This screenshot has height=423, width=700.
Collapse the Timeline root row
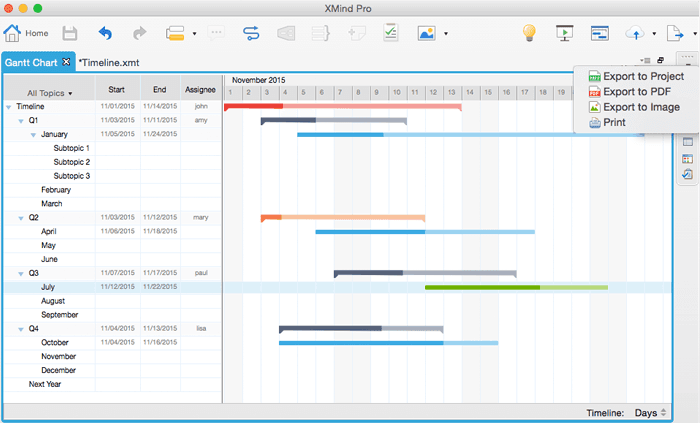pos(8,107)
